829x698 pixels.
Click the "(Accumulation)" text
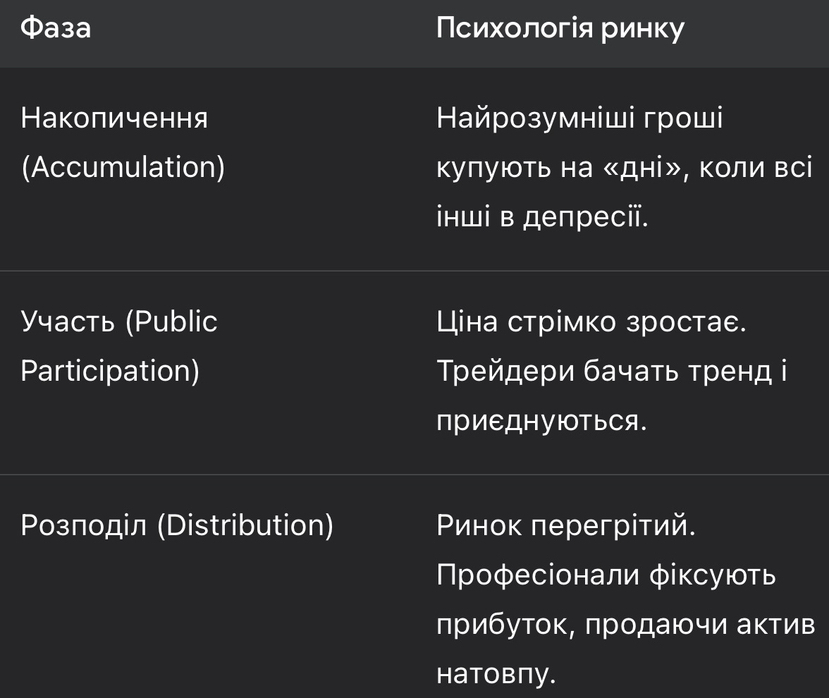point(123,167)
